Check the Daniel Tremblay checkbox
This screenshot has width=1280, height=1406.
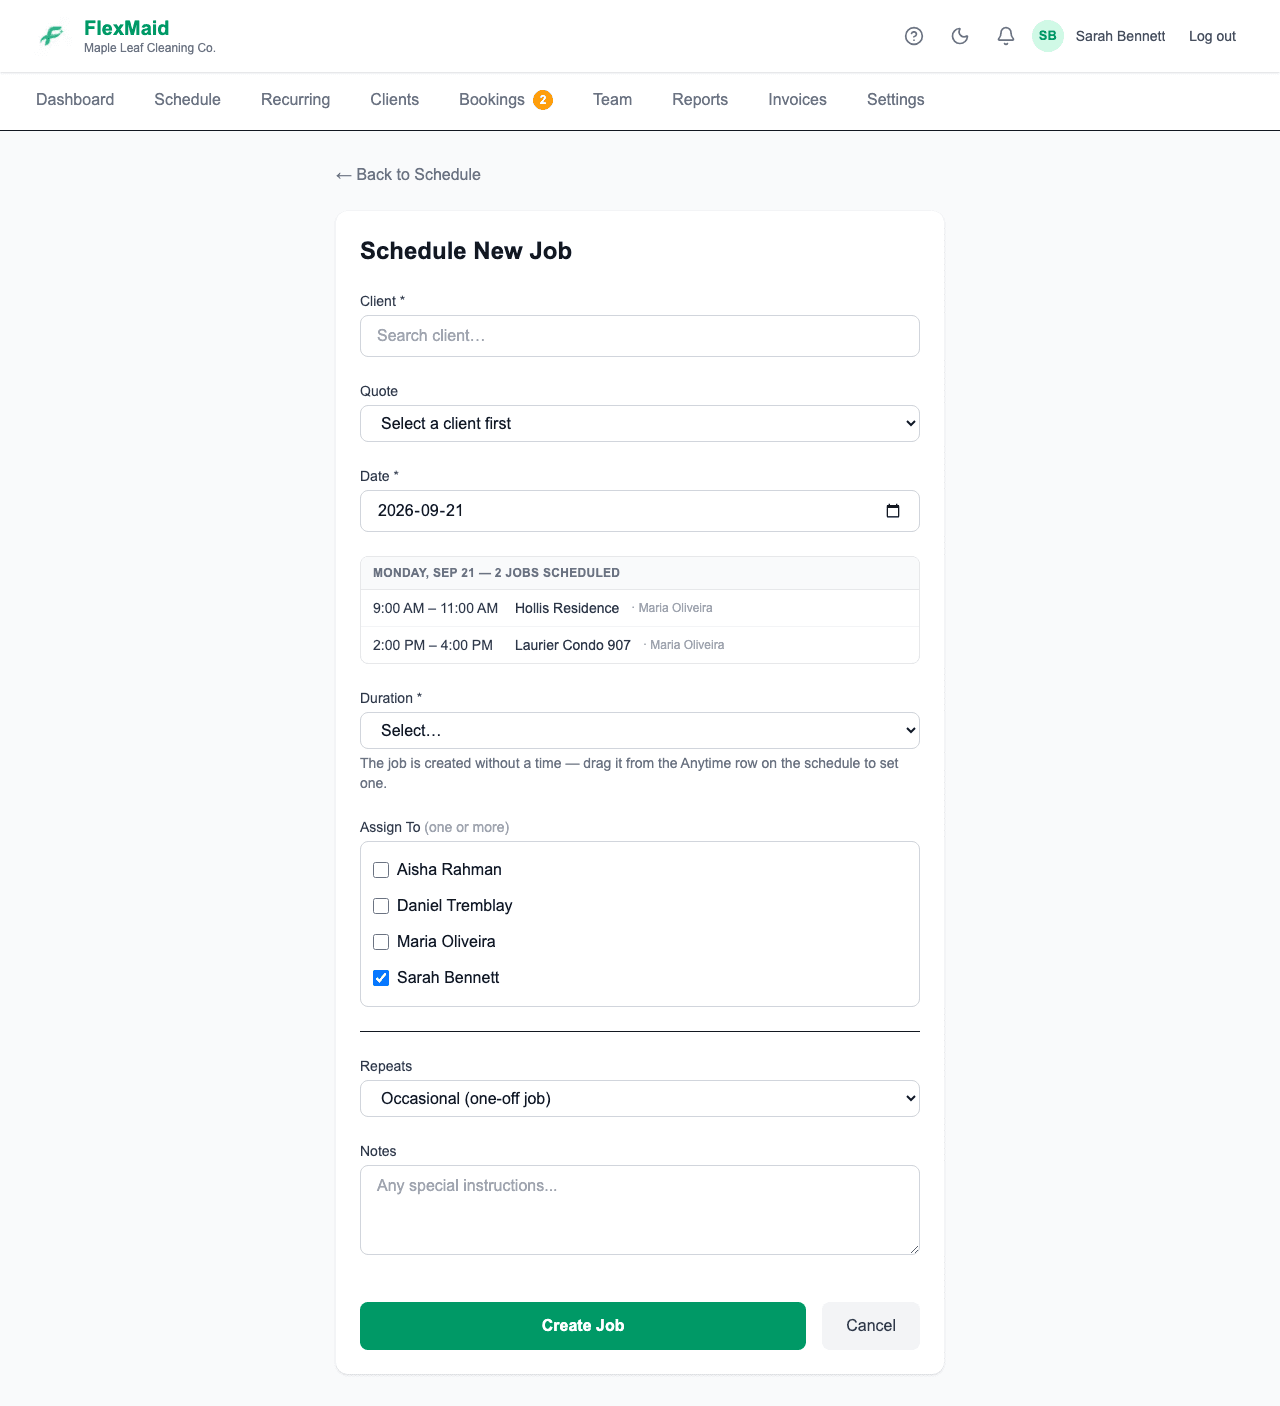tap(381, 906)
